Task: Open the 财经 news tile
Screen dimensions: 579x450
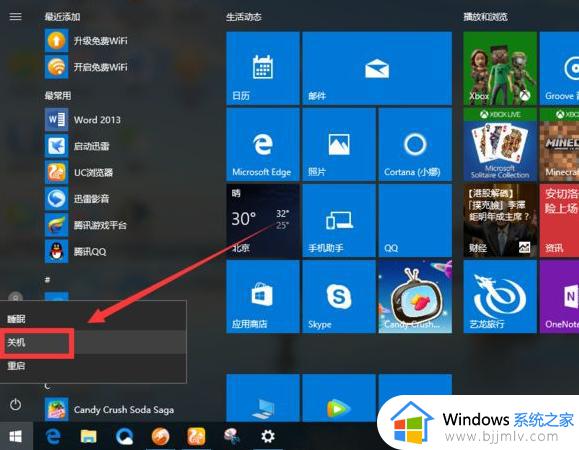Action: (x=500, y=220)
